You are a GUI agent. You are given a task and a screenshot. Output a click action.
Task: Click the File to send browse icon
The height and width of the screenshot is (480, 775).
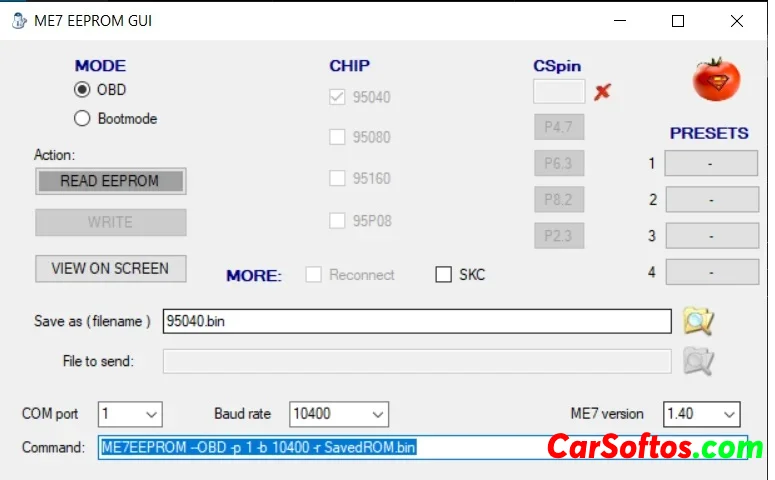pyautogui.click(x=698, y=361)
